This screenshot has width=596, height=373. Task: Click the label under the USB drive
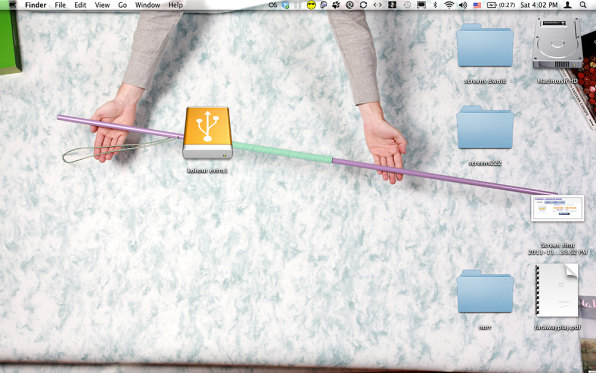[207, 171]
